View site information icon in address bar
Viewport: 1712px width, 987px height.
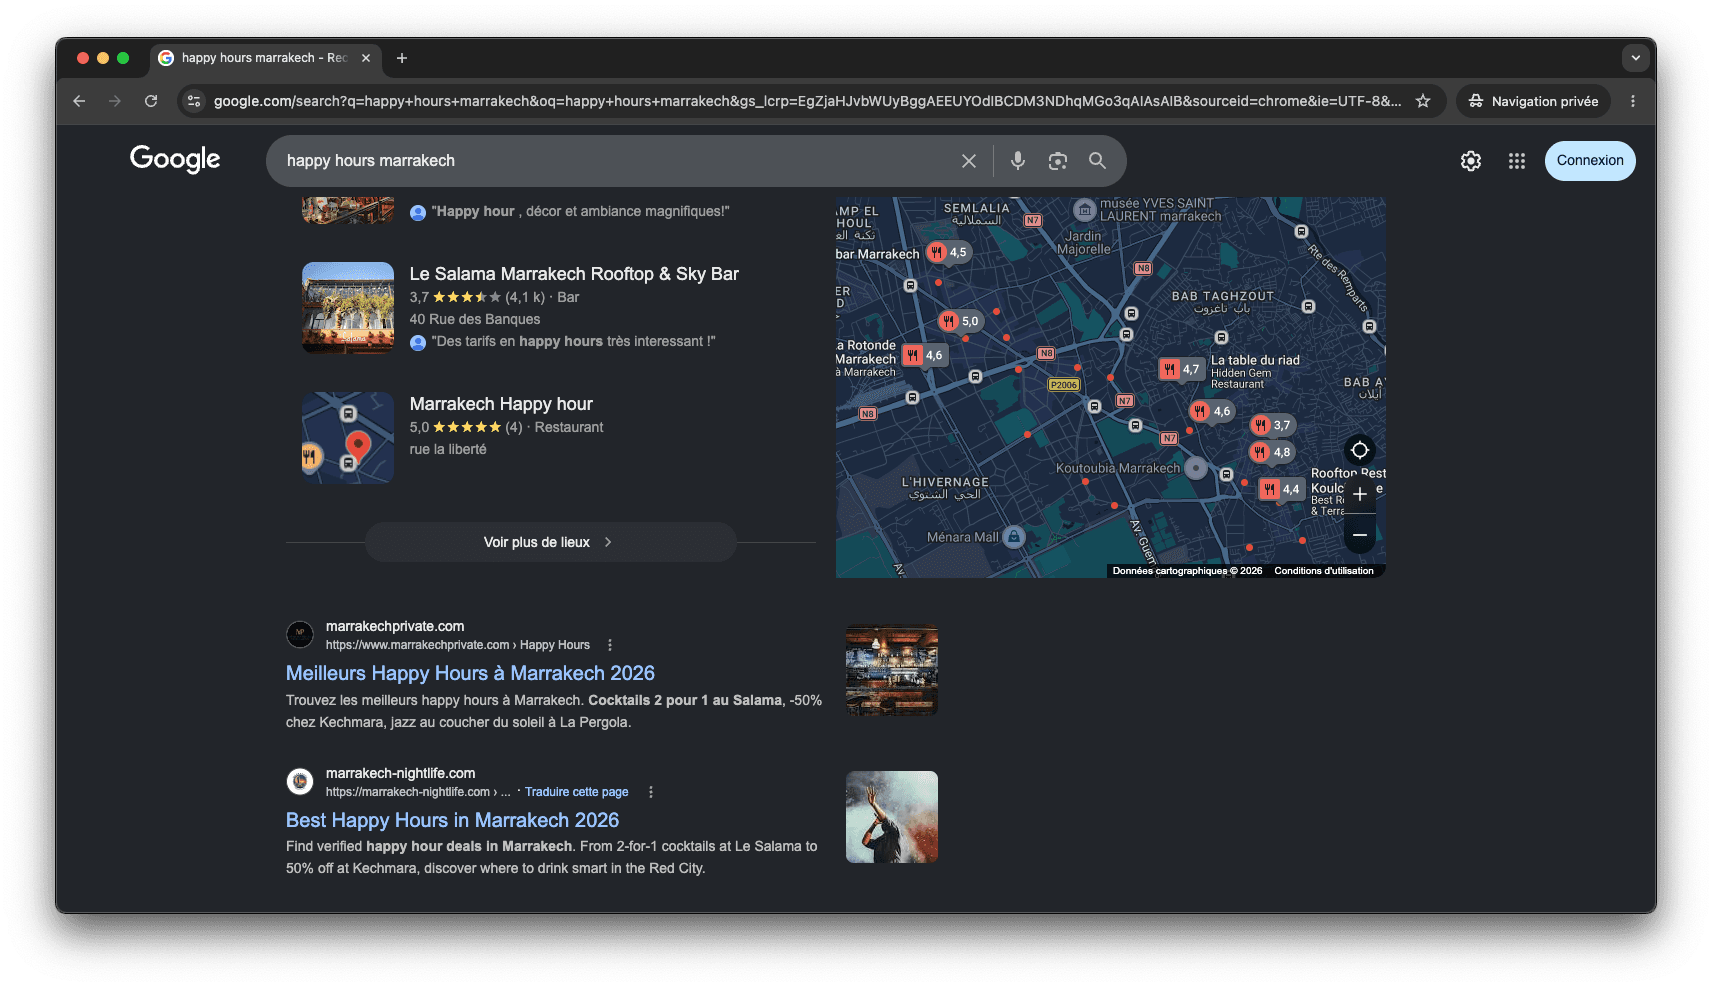[194, 101]
